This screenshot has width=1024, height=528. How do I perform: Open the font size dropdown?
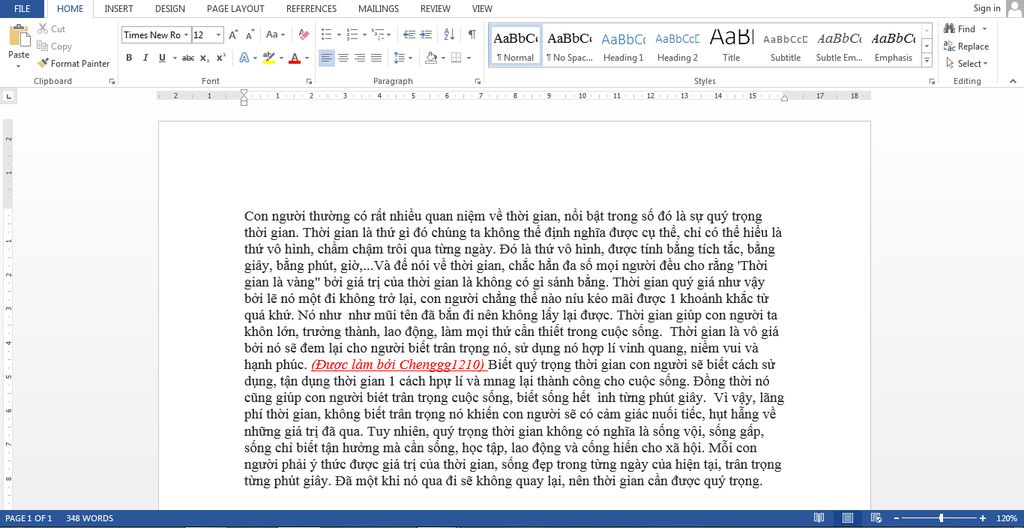(x=219, y=35)
